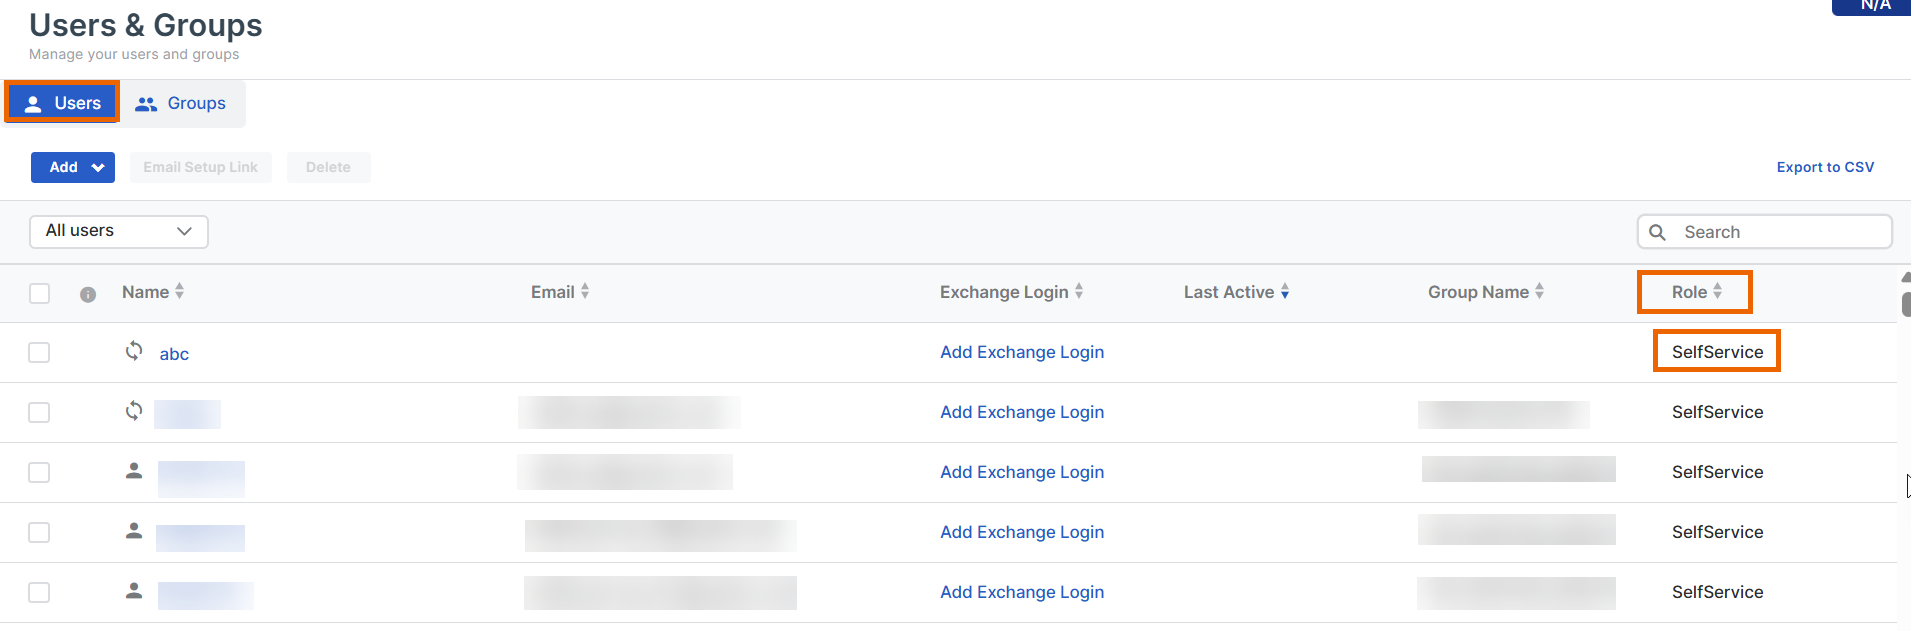Expand the All users filter dropdown
The image size is (1911, 631).
119,231
